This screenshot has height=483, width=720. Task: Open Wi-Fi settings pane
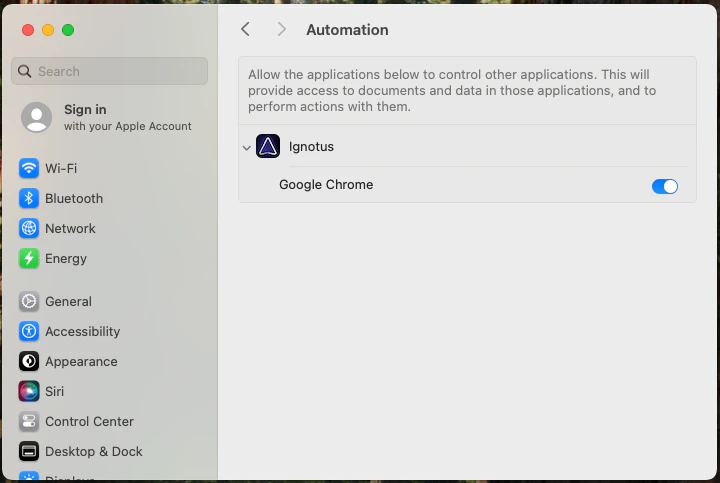109,168
